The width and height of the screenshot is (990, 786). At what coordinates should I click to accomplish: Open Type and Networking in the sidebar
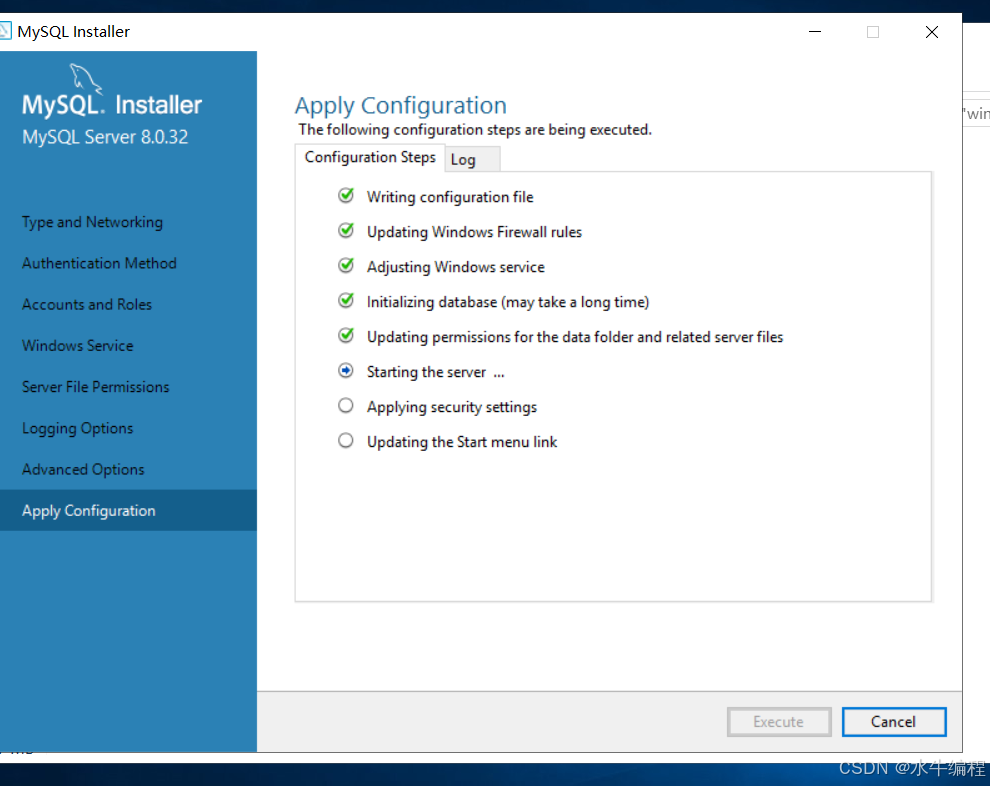[92, 222]
